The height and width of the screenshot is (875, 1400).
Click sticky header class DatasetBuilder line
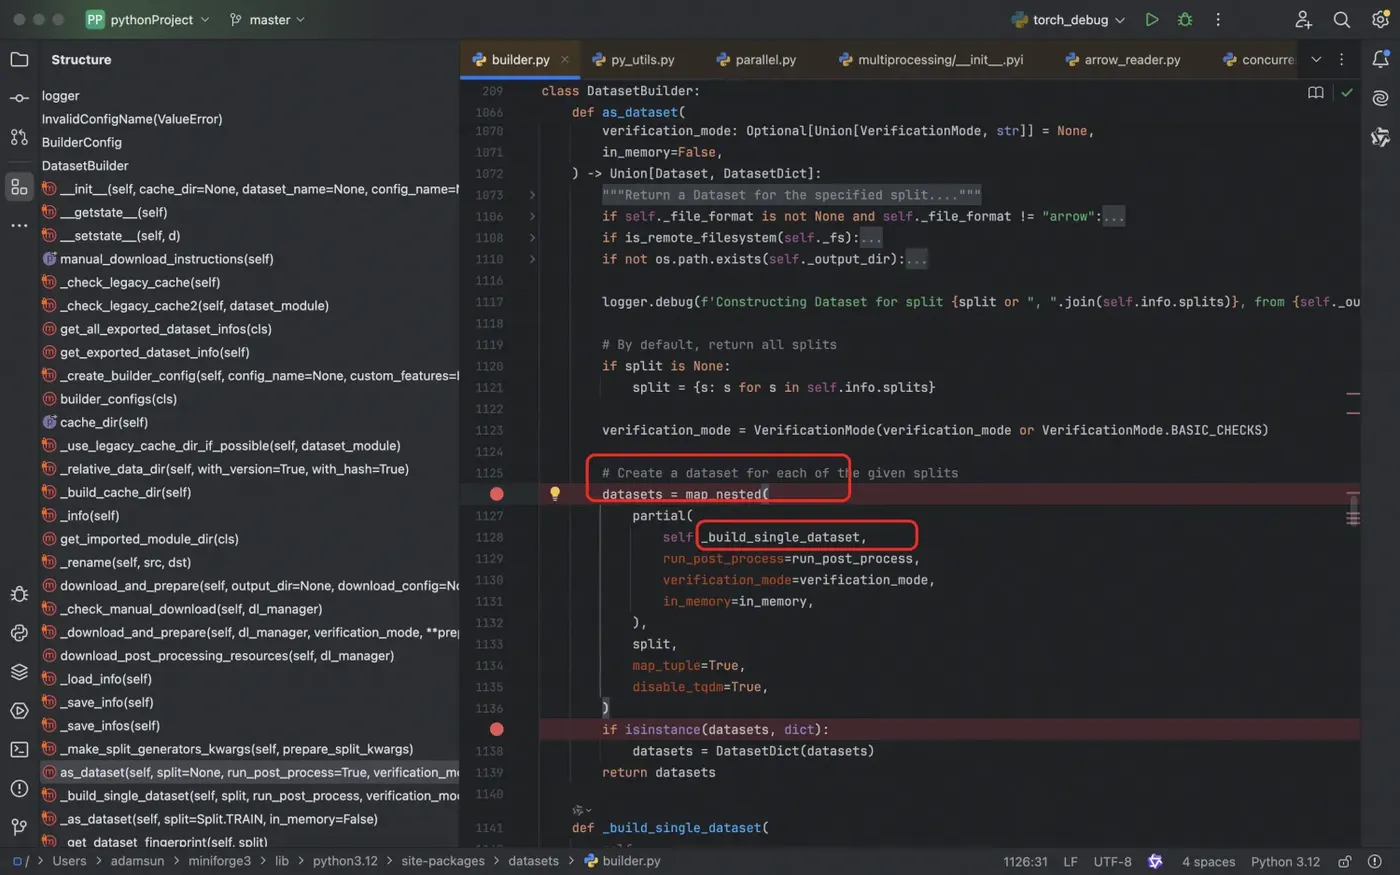click(x=620, y=91)
